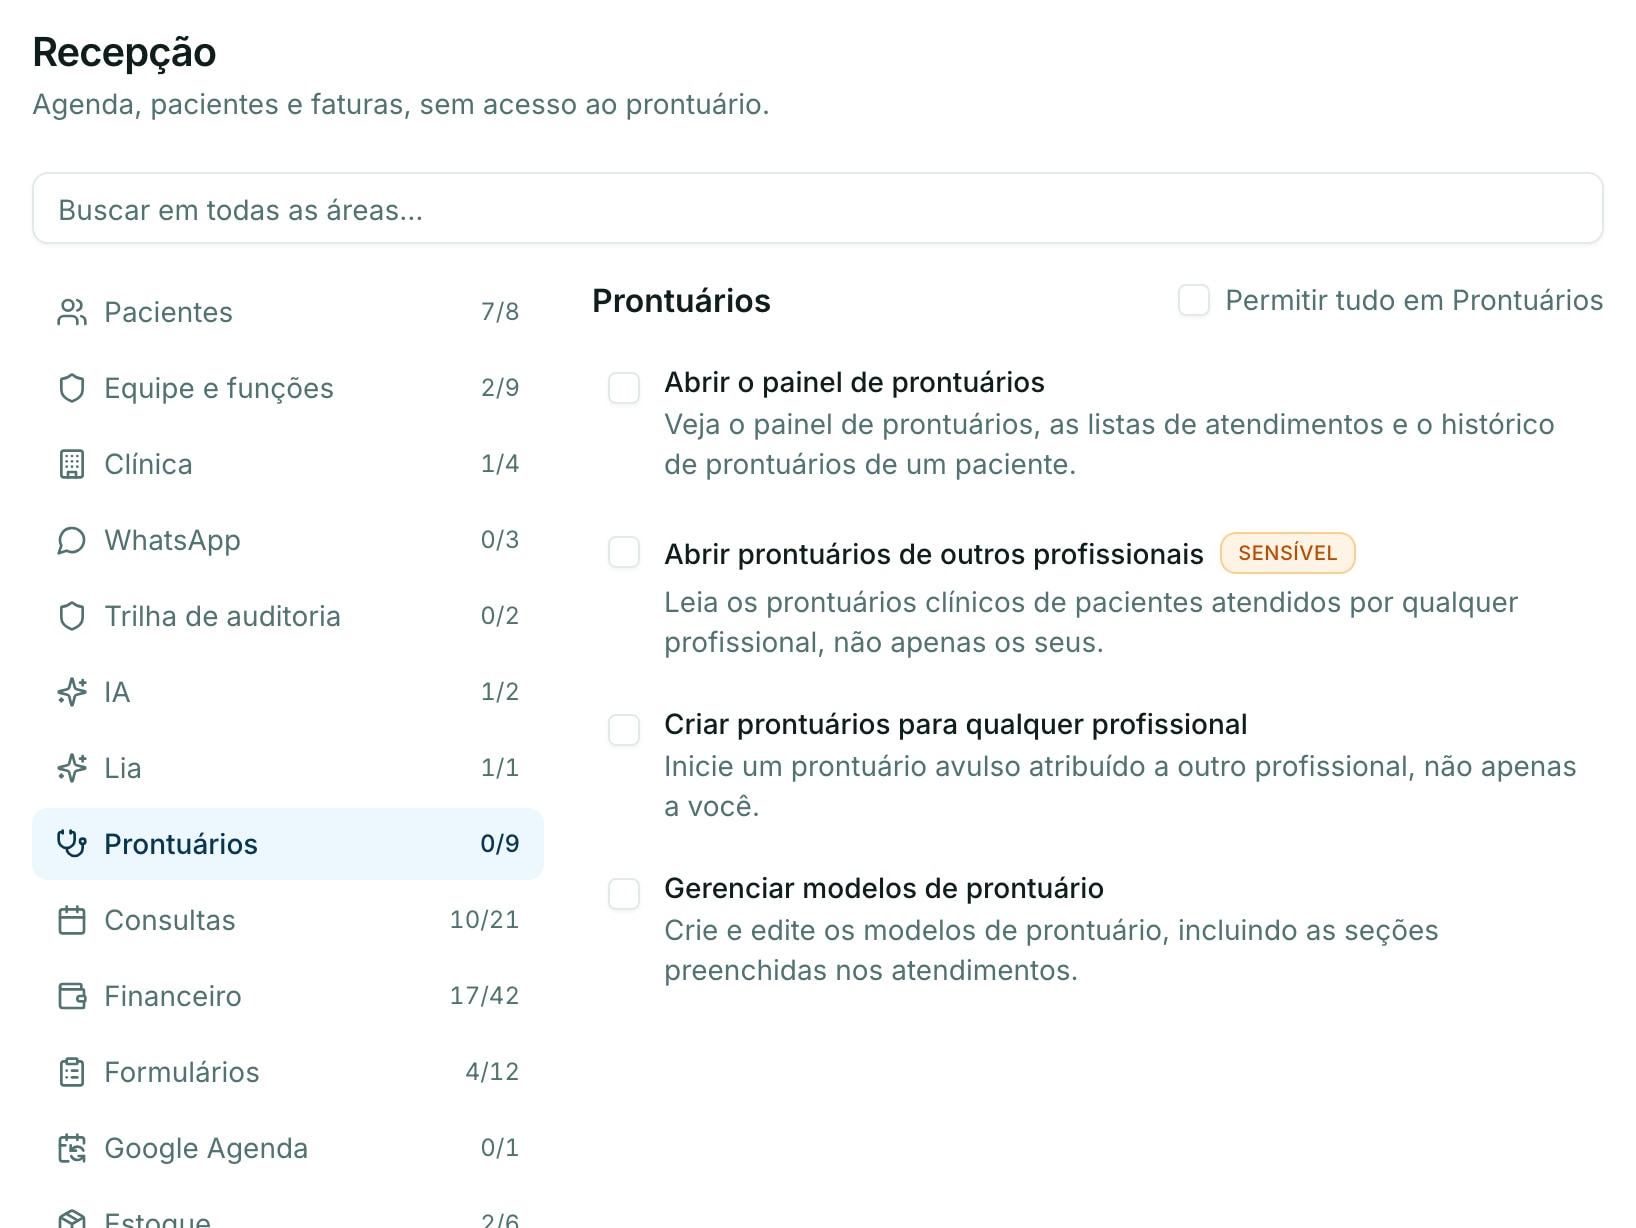Image resolution: width=1636 pixels, height=1228 pixels.
Task: Click the Financeiro wallet icon
Action: [72, 996]
